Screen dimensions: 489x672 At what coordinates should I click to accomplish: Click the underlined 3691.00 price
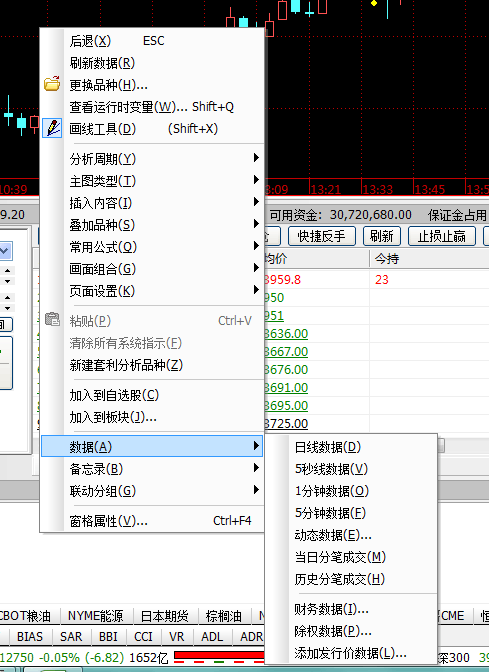[x=286, y=387]
